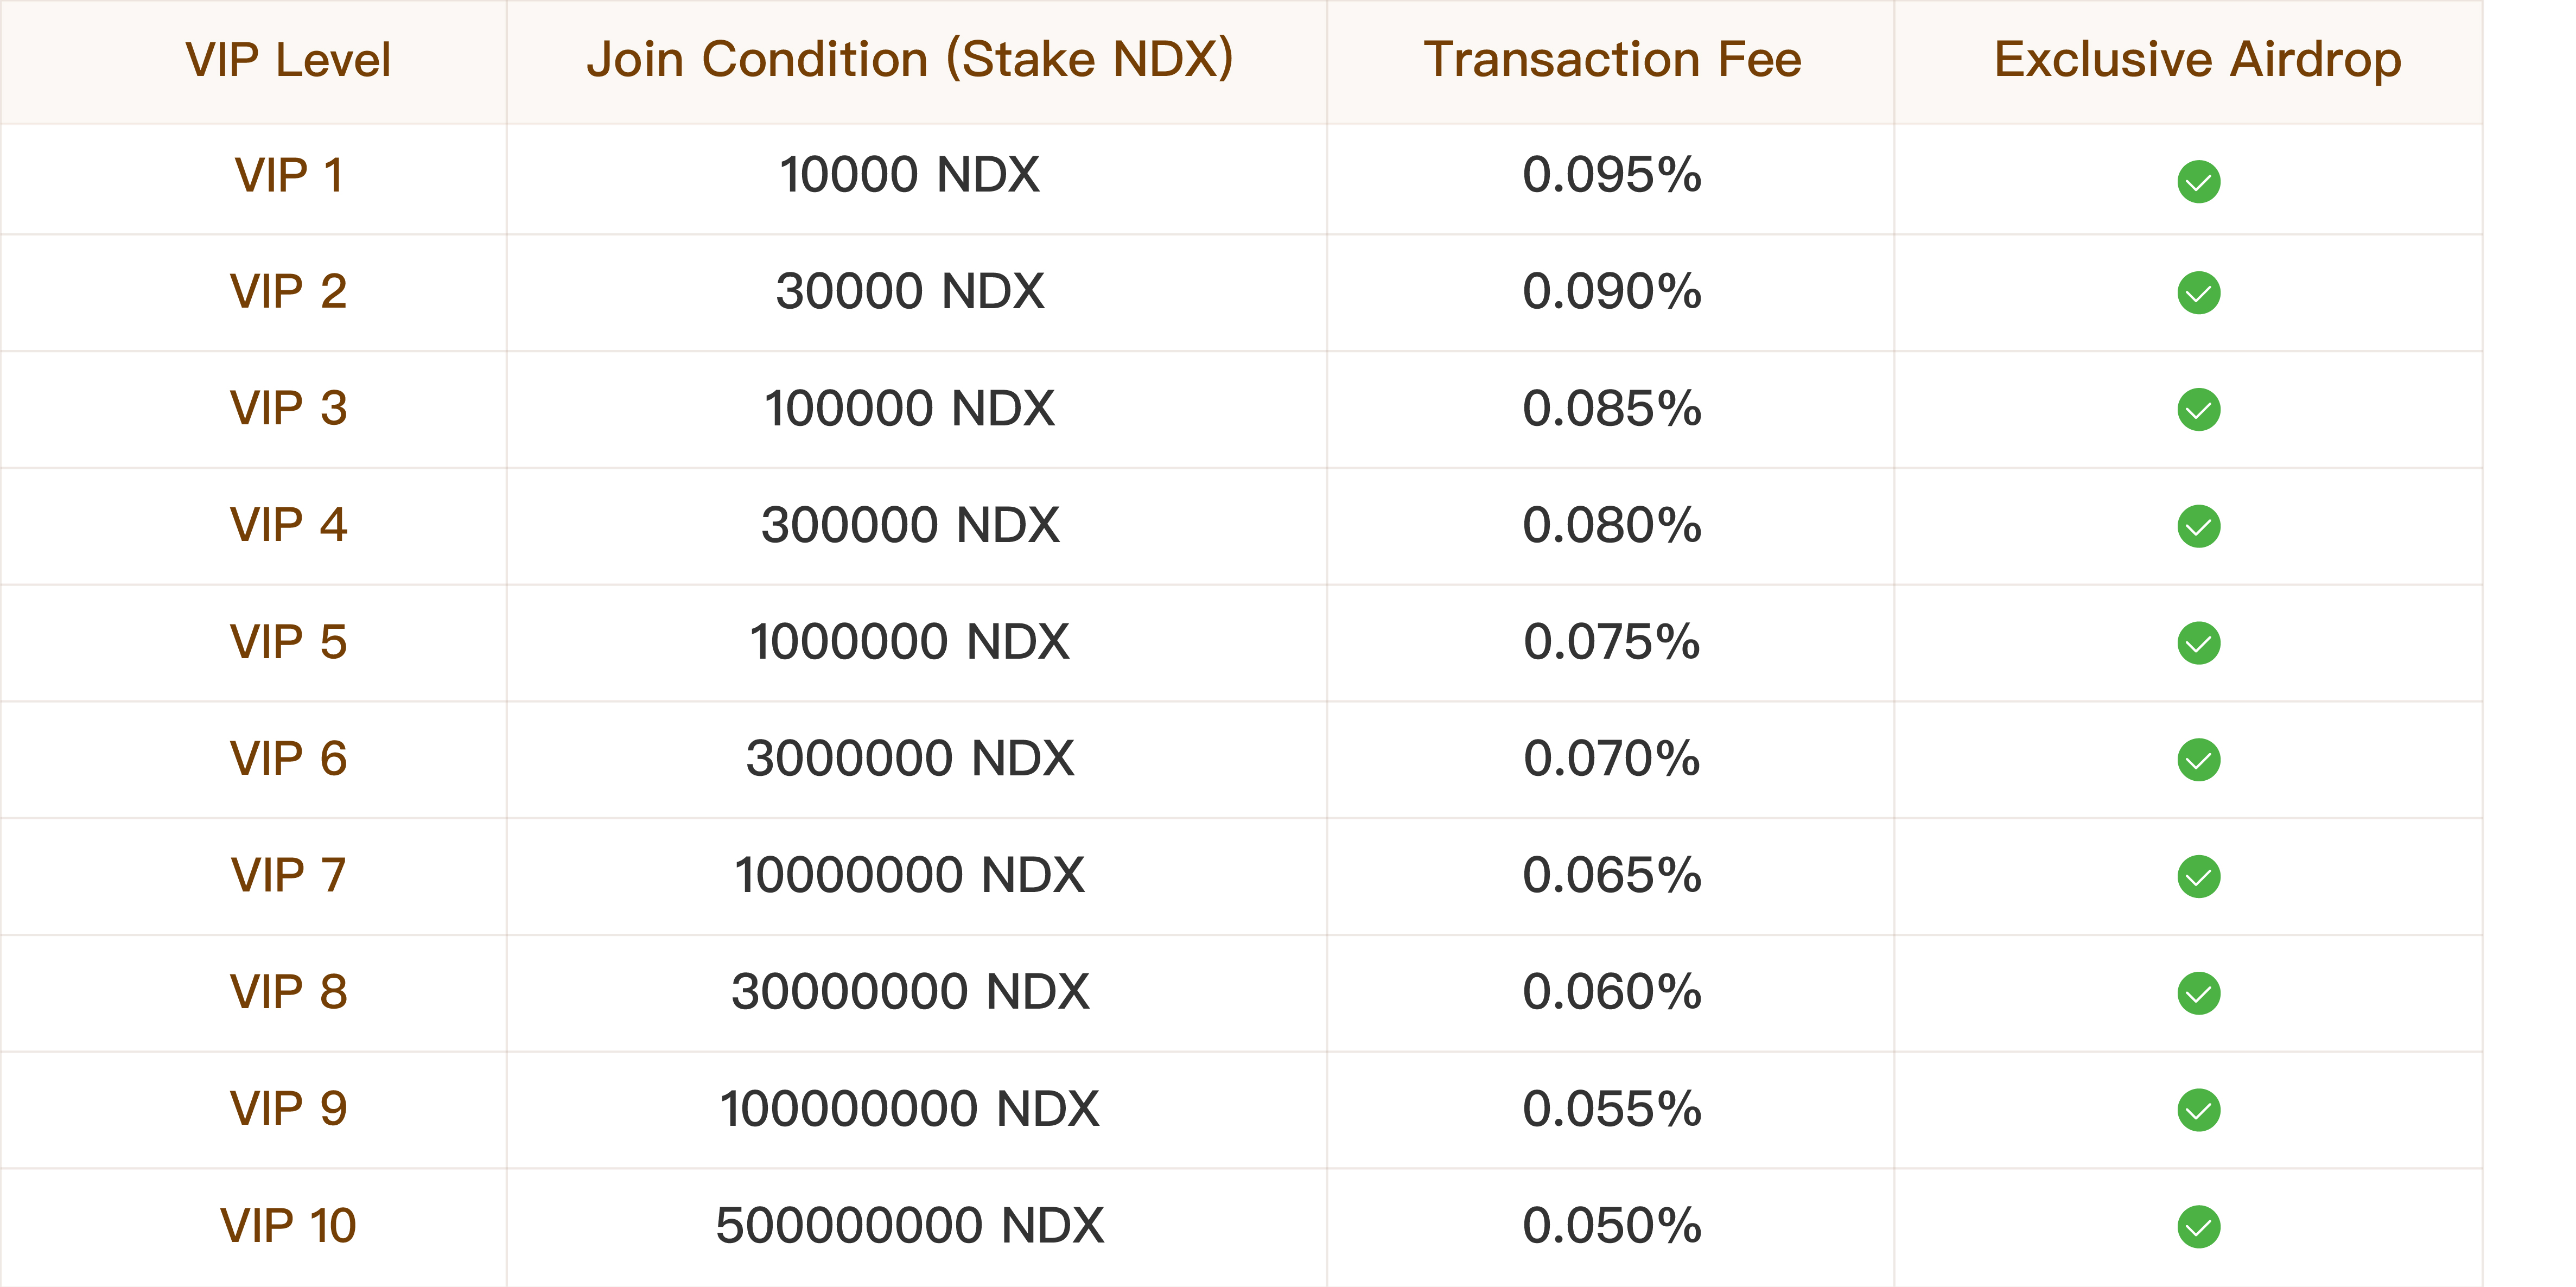Click the 0.095% transaction fee cell
2576x1287 pixels.
(x=1612, y=175)
